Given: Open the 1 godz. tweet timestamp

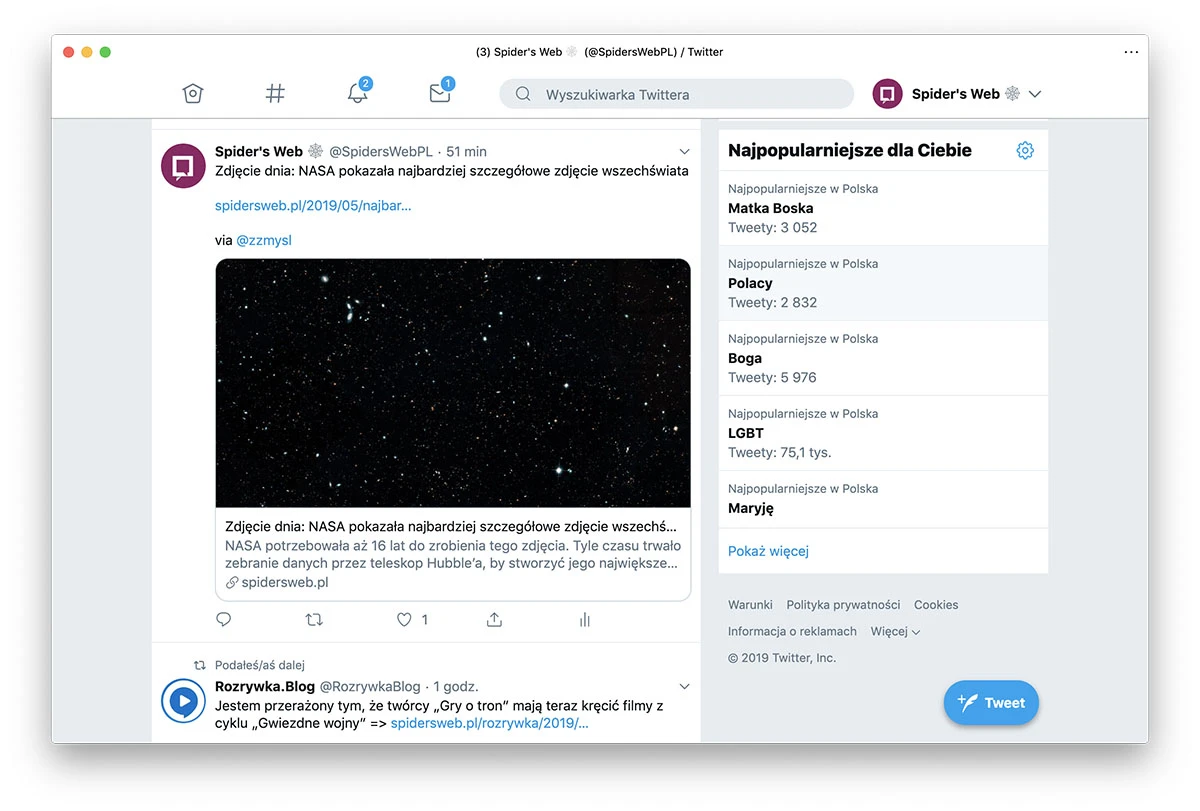Looking at the screenshot, I should pyautogui.click(x=456, y=686).
